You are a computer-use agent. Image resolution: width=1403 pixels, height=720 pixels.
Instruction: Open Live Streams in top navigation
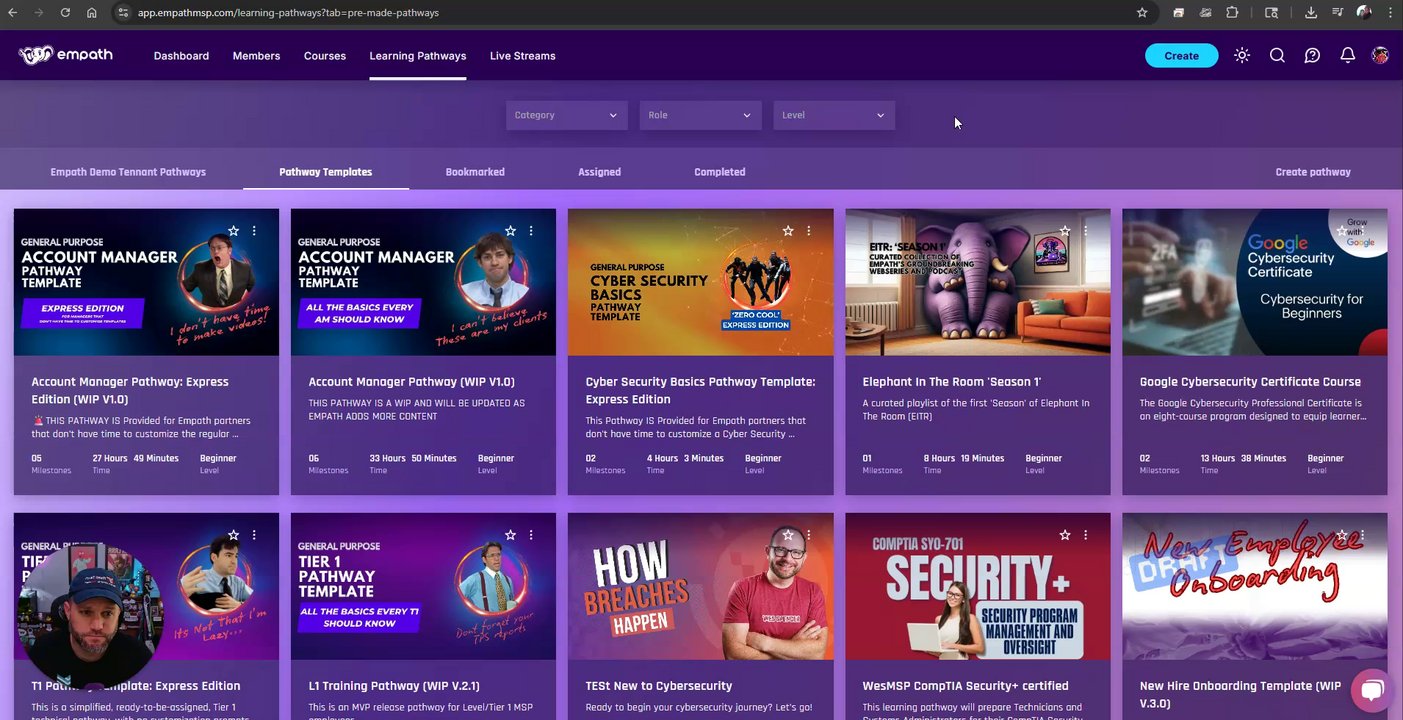(x=522, y=56)
